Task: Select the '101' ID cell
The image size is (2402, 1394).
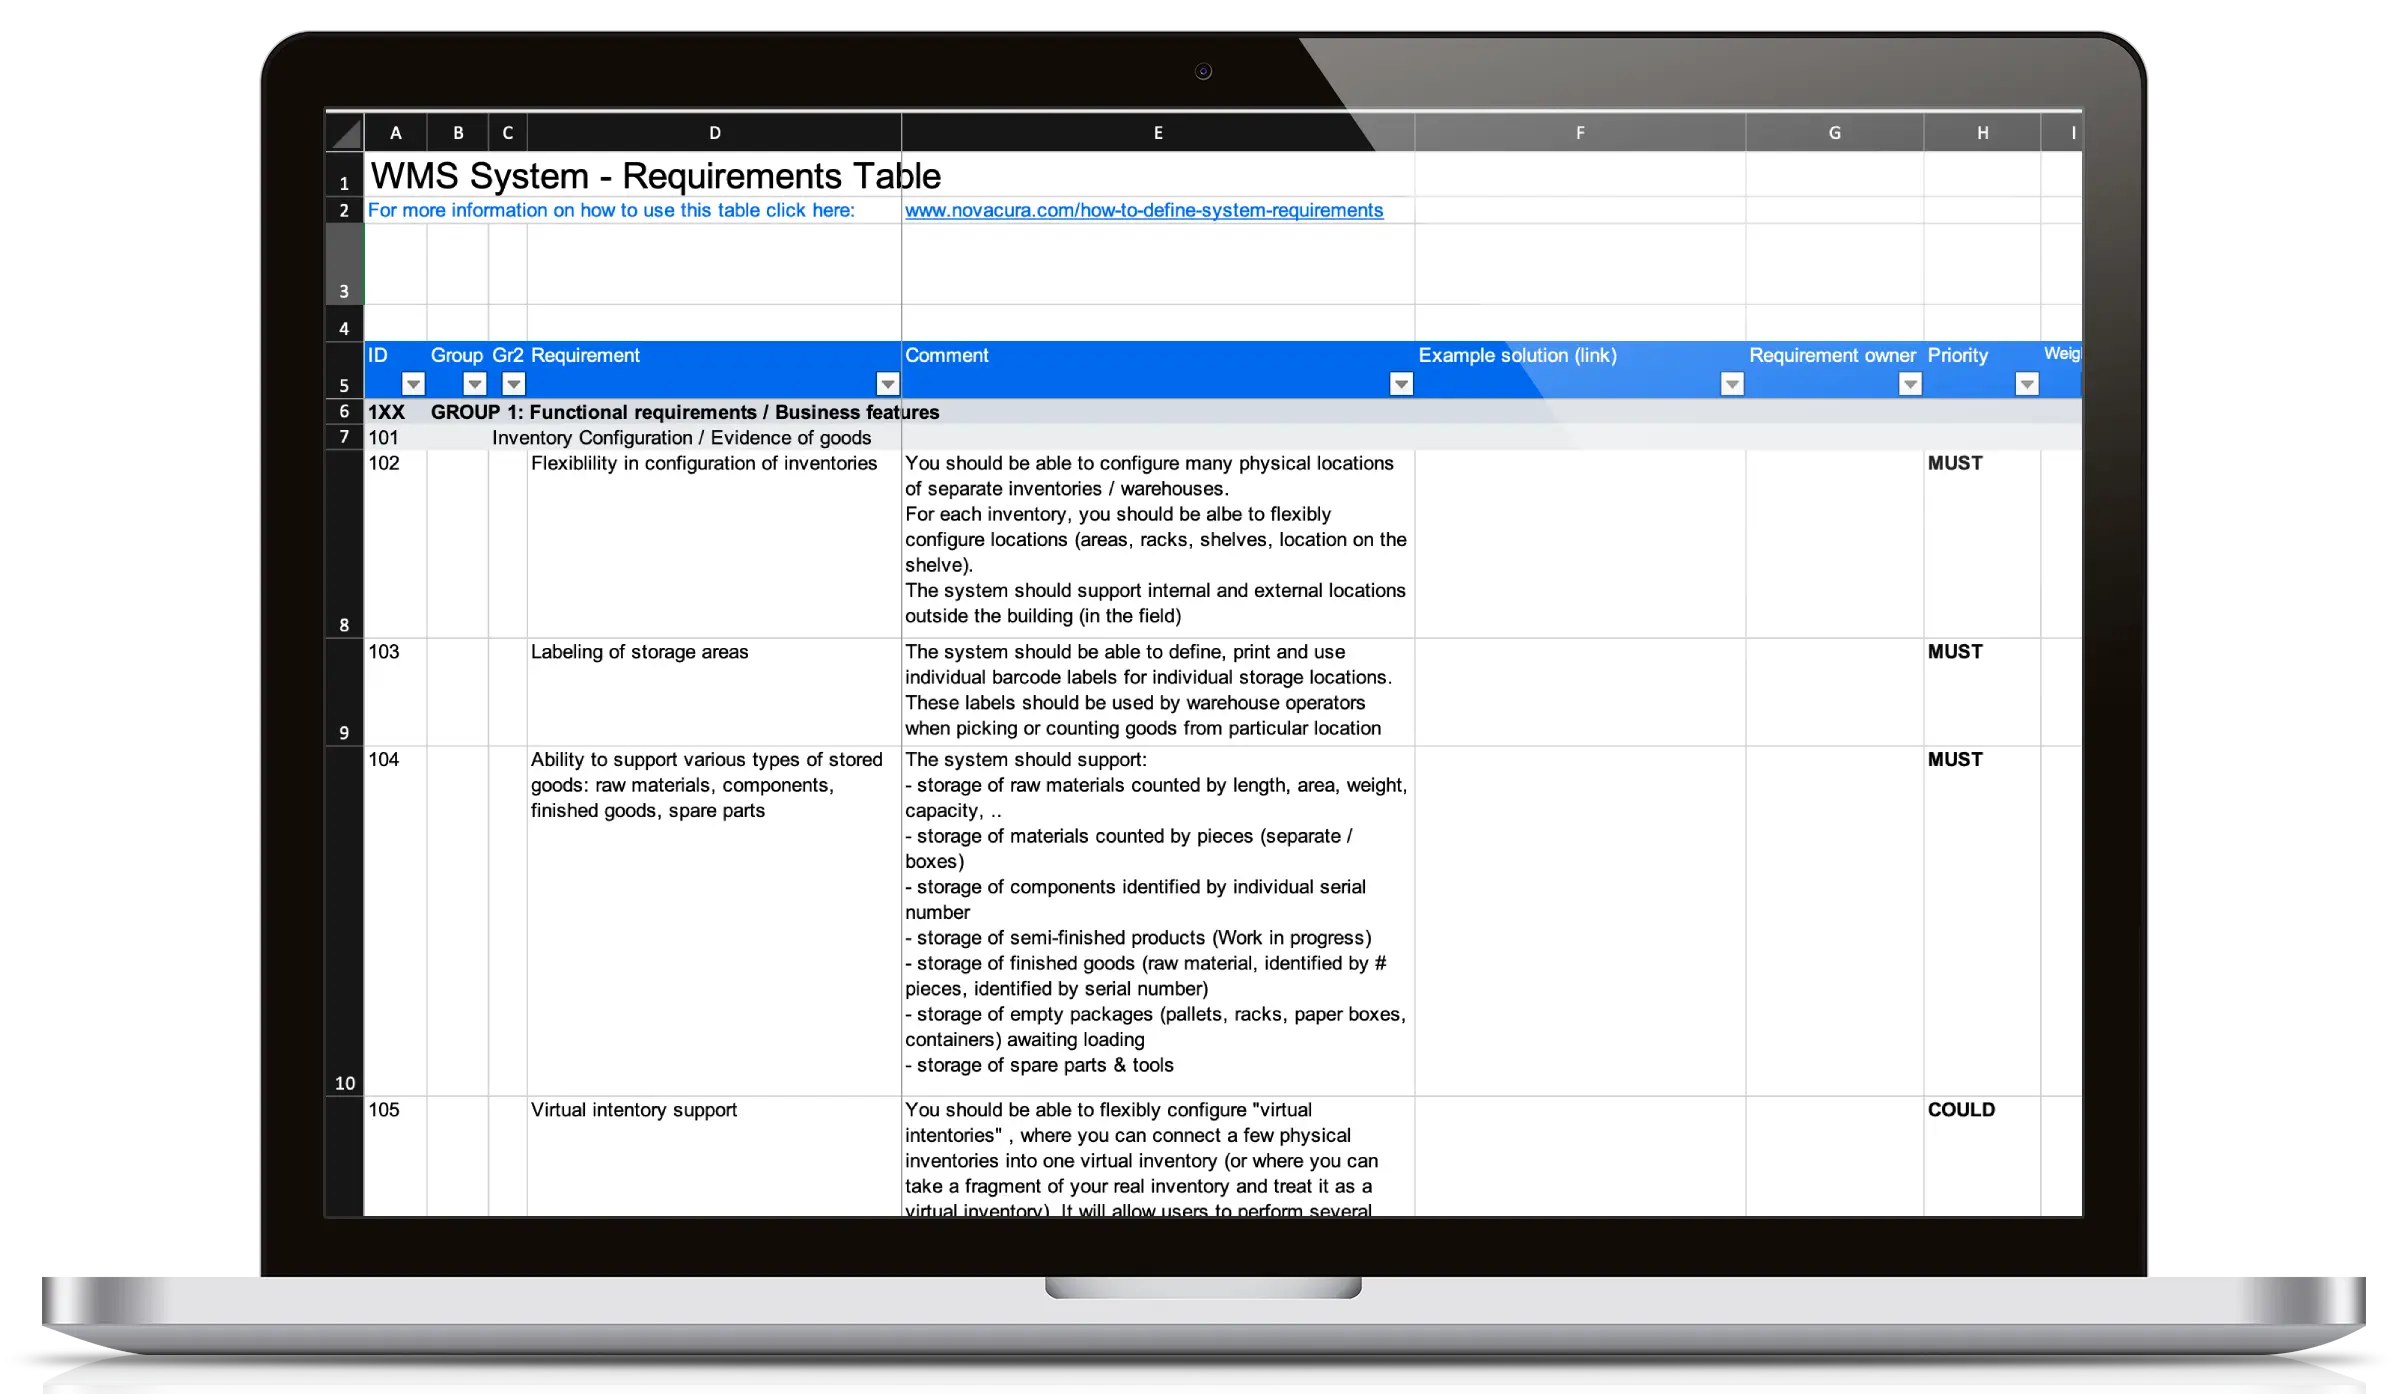Action: [396, 437]
